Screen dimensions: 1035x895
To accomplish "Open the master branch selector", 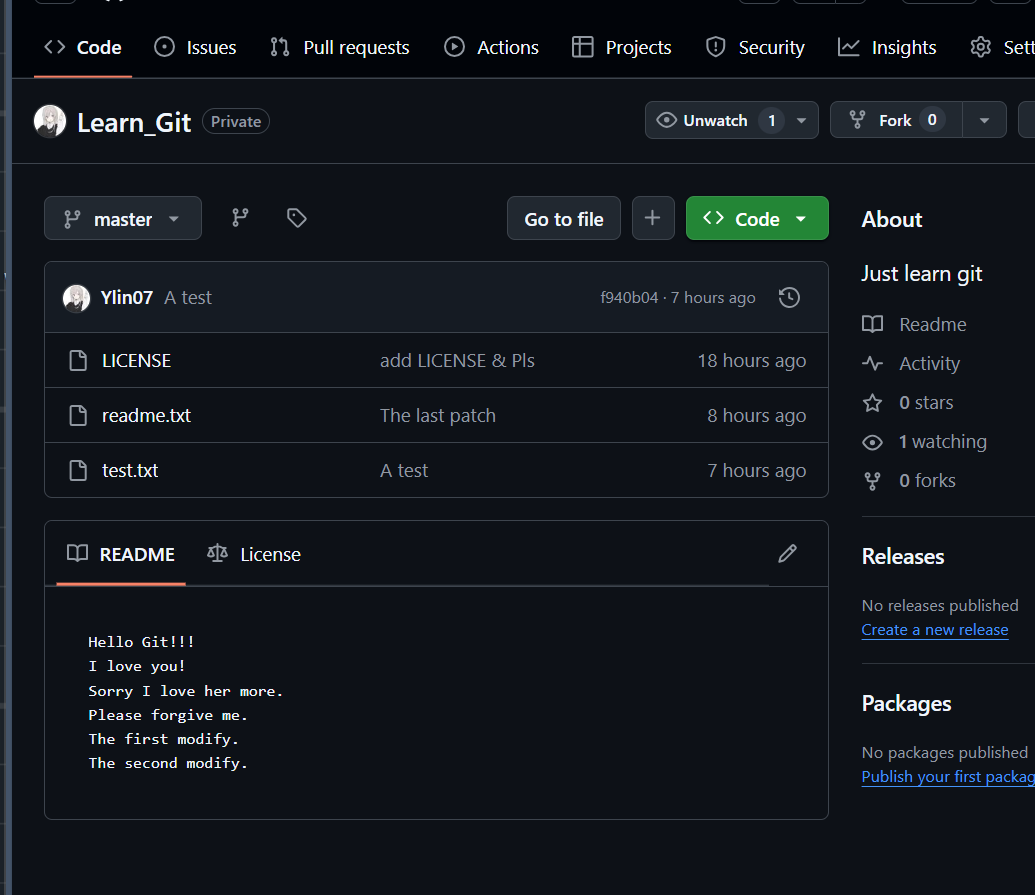I will [123, 218].
